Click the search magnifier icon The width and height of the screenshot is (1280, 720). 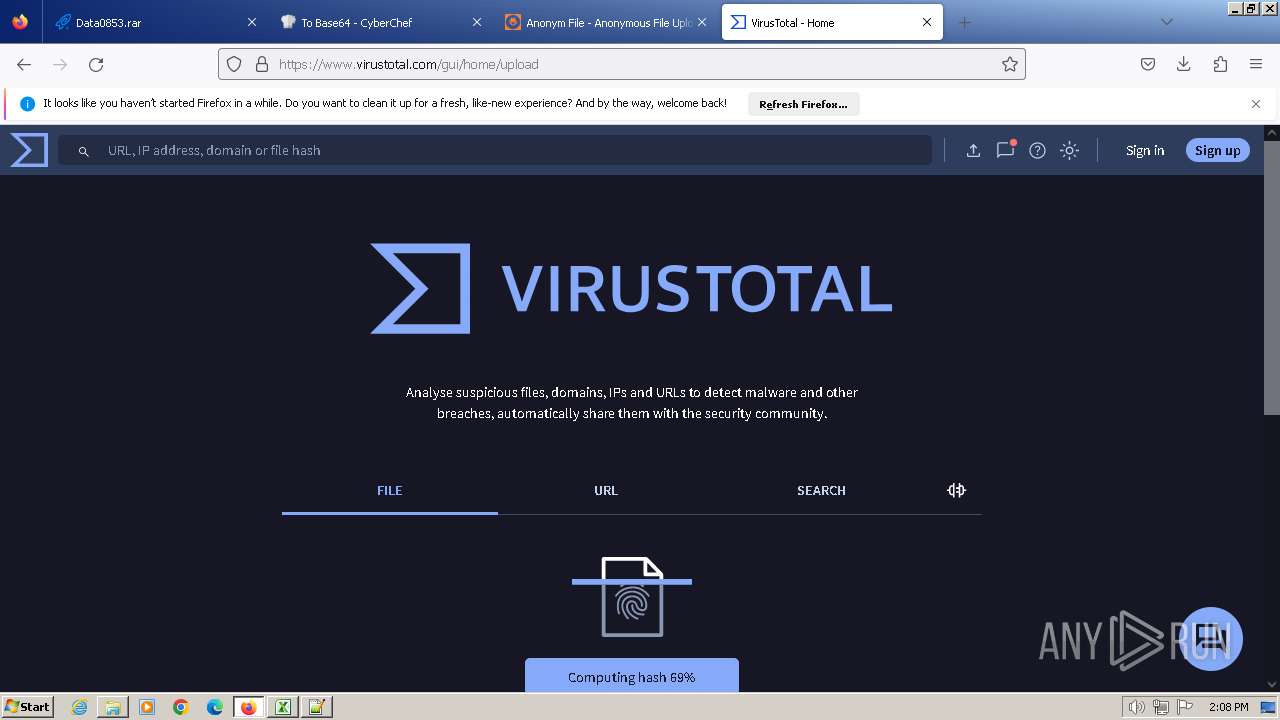tap(84, 151)
